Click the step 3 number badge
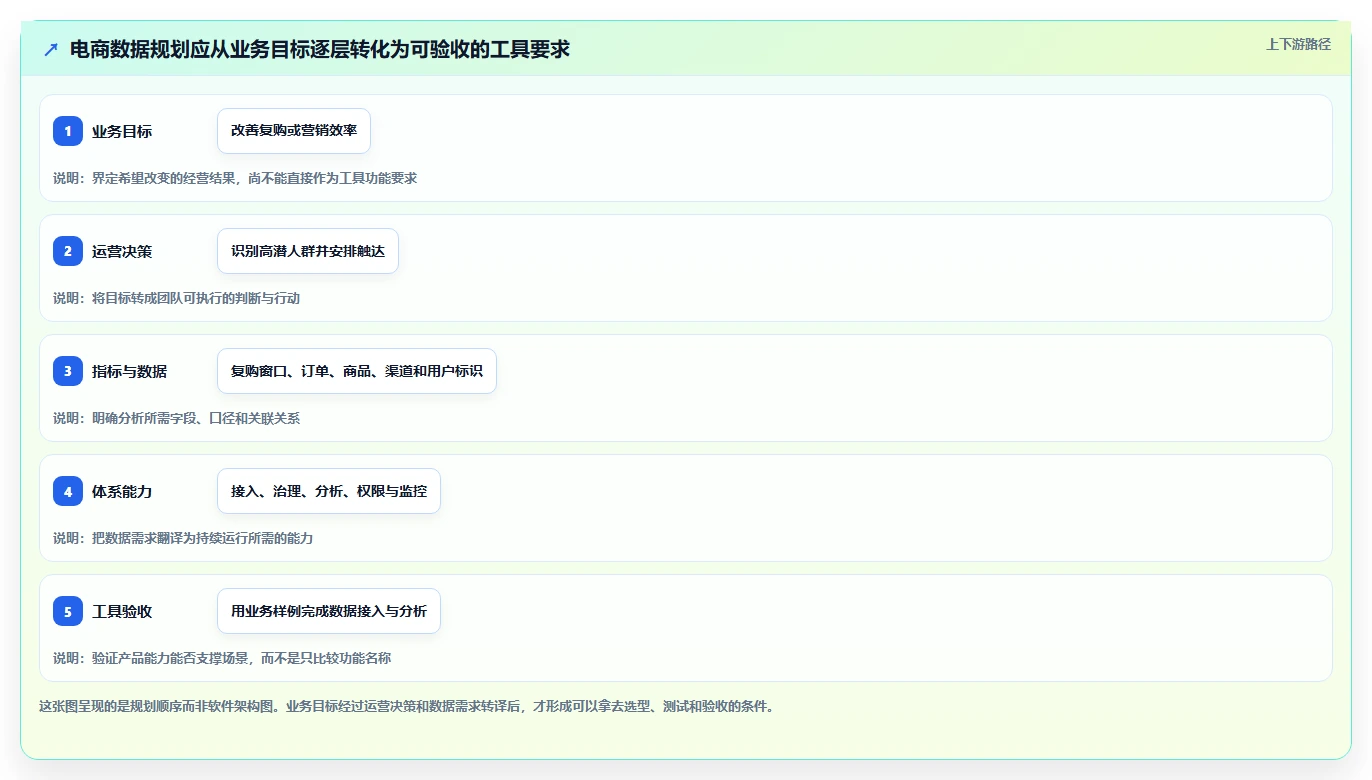This screenshot has width=1372, height=780. (x=68, y=371)
